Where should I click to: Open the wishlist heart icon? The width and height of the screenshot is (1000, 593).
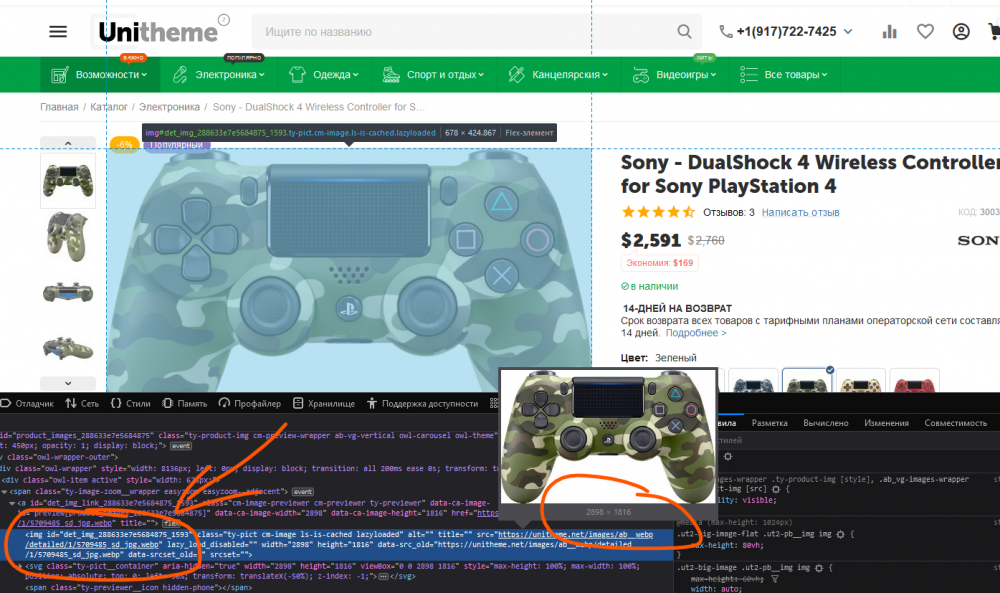tap(925, 32)
